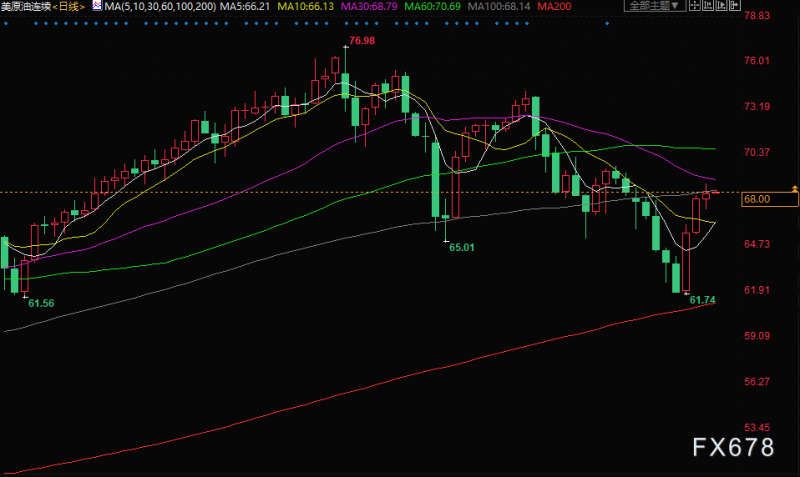The height and width of the screenshot is (477, 800).
Task: Click the range measurement tool icon
Action: pos(708,6)
